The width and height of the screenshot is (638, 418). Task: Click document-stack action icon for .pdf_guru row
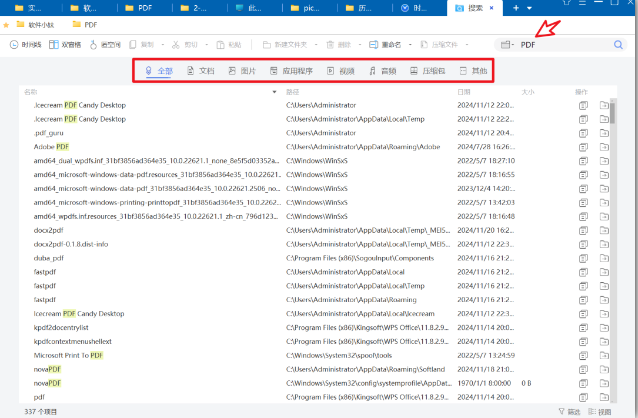click(583, 133)
